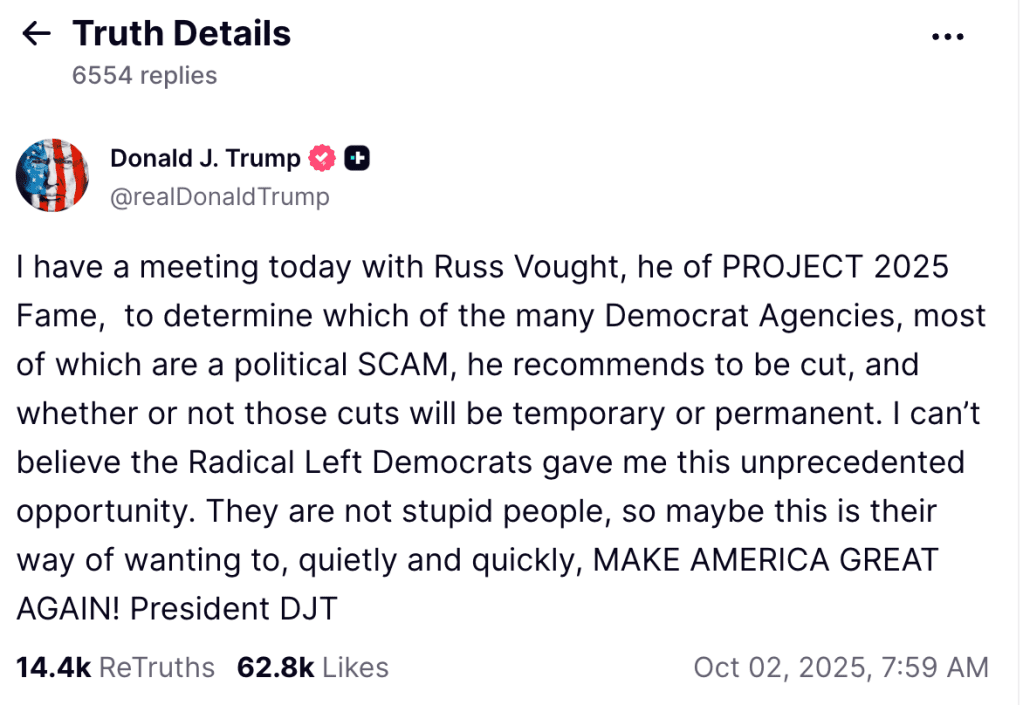
Task: Open the @realDonaldTrump handle link
Action: 219,197
